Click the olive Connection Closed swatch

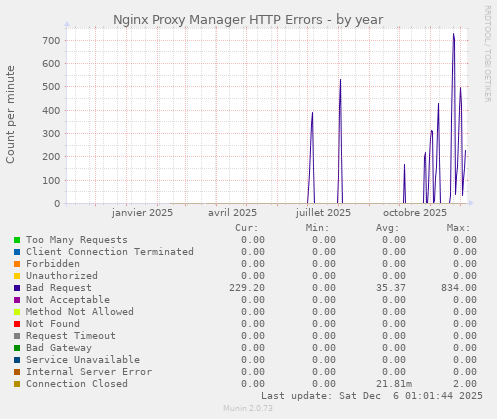click(17, 384)
